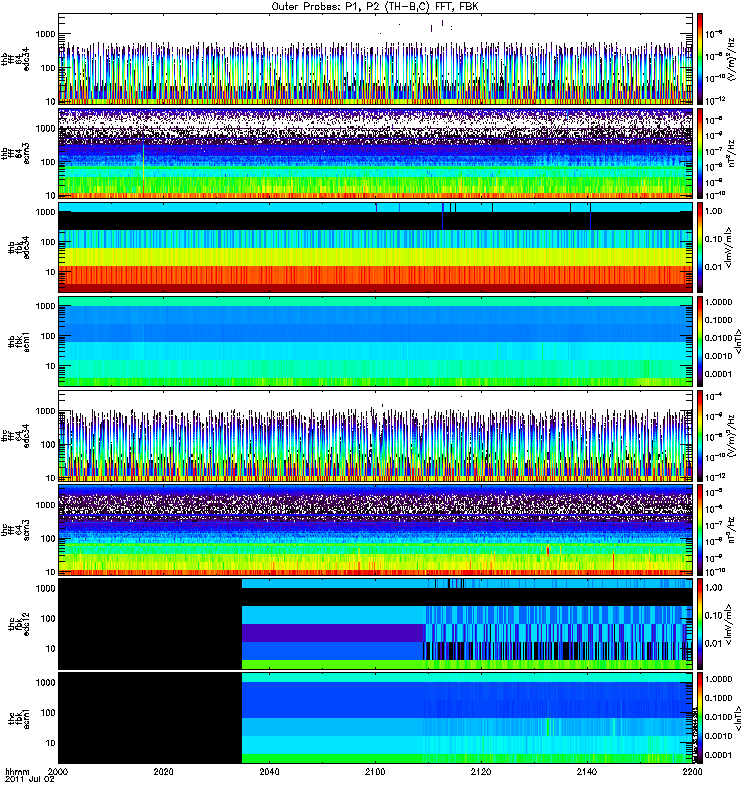Click the 'hhmm' time axis unit label
Viewport: 750px width, 800px height.
[17, 771]
